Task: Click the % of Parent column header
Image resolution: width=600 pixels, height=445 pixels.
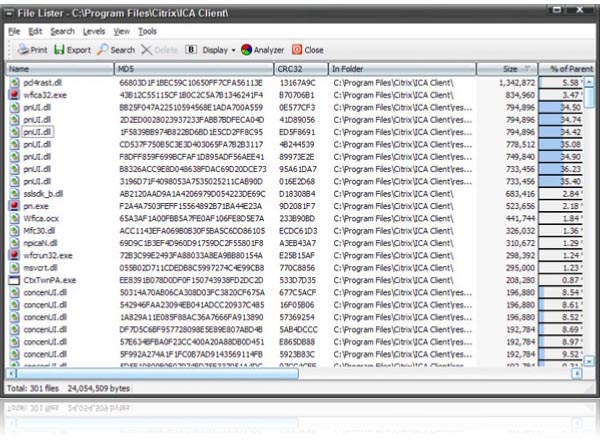Action: [x=565, y=69]
